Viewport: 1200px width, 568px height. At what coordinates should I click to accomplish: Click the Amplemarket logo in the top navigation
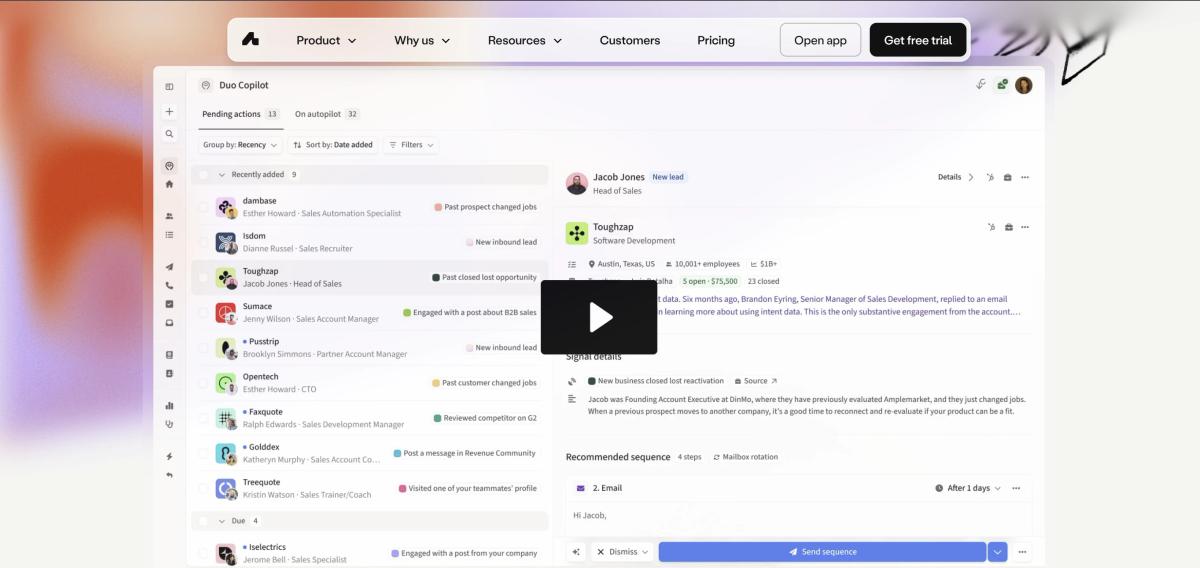click(250, 40)
